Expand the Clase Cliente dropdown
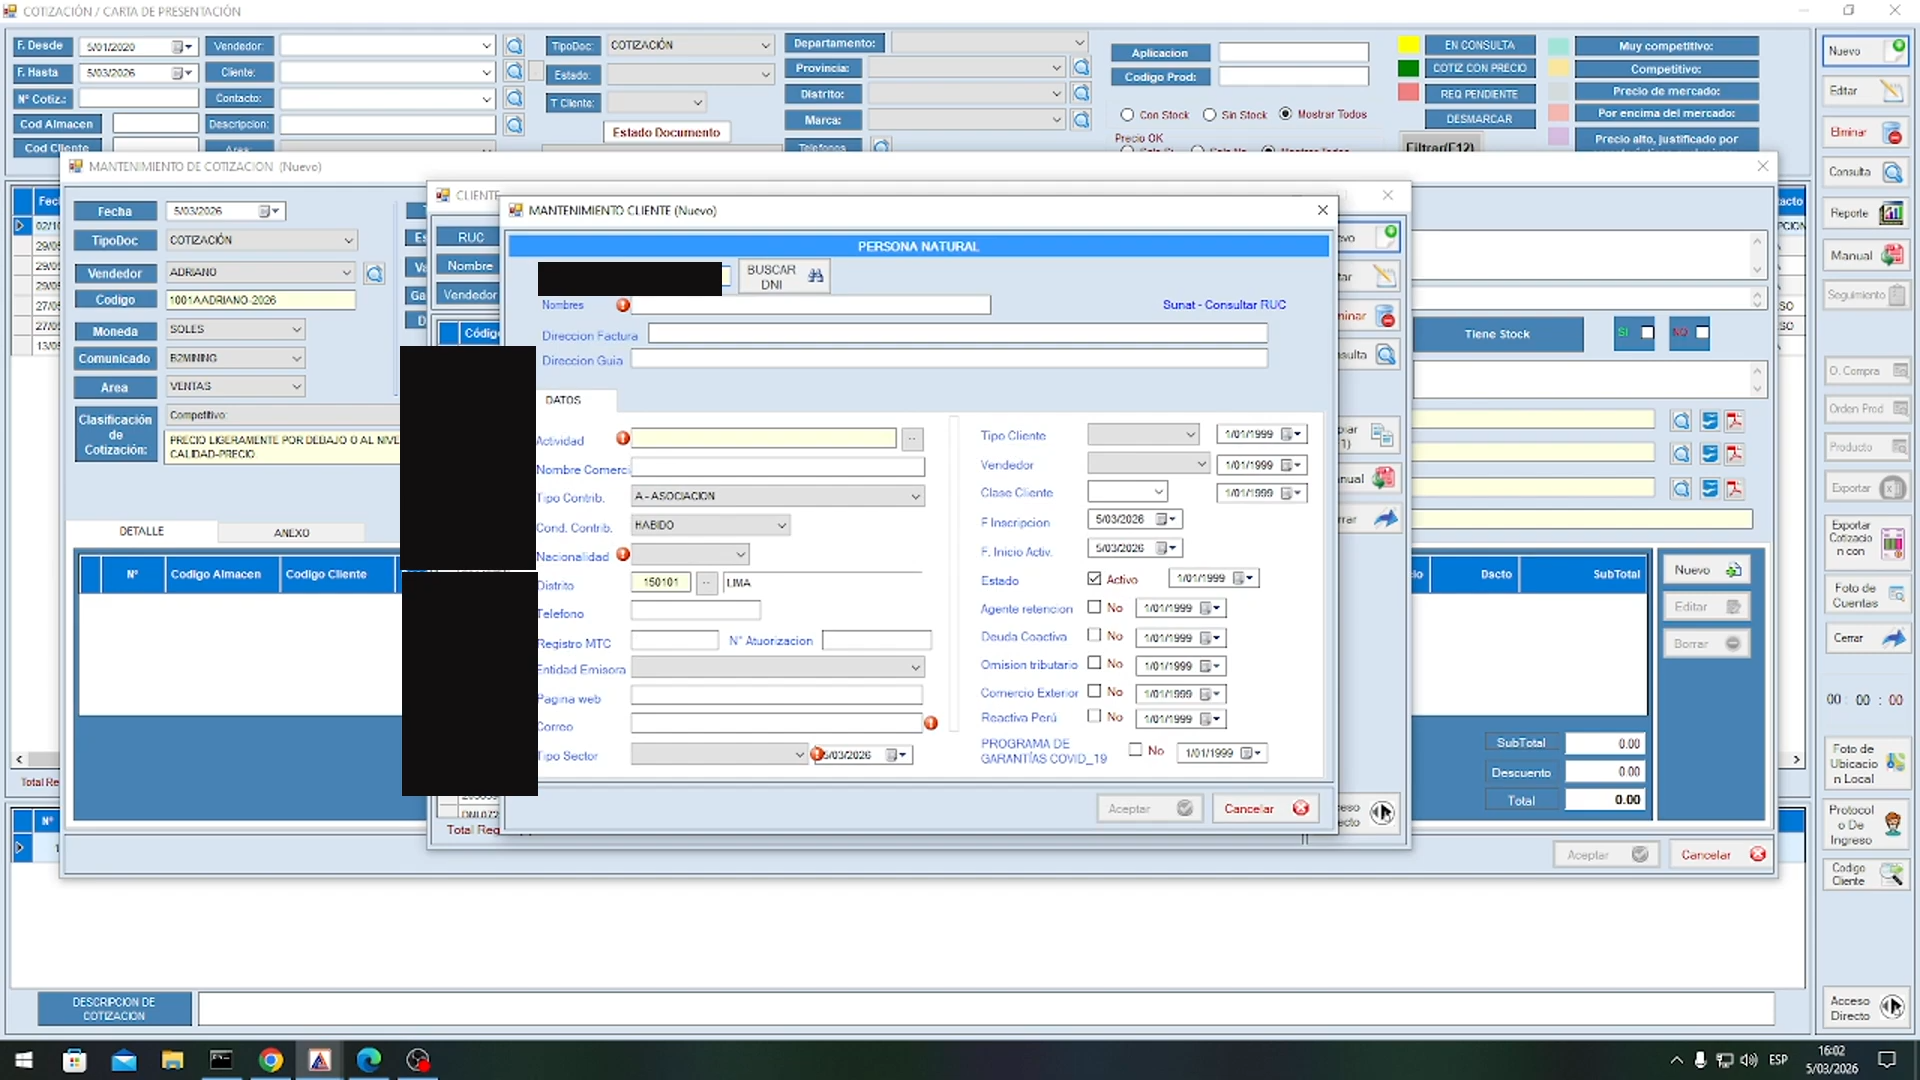1920x1080 pixels. click(1128, 492)
